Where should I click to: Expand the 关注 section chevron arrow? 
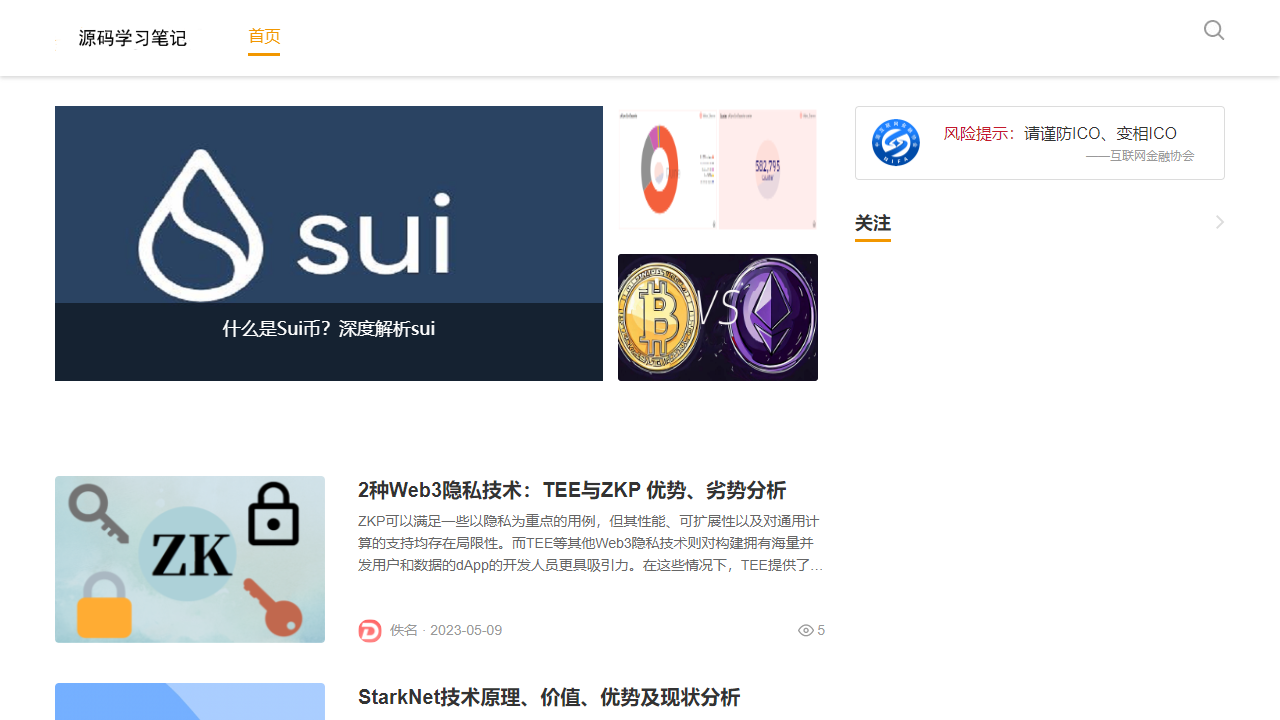point(1219,222)
